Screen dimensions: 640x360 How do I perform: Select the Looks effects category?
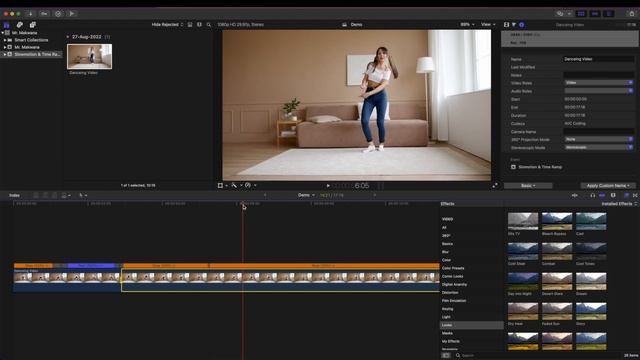(x=471, y=325)
